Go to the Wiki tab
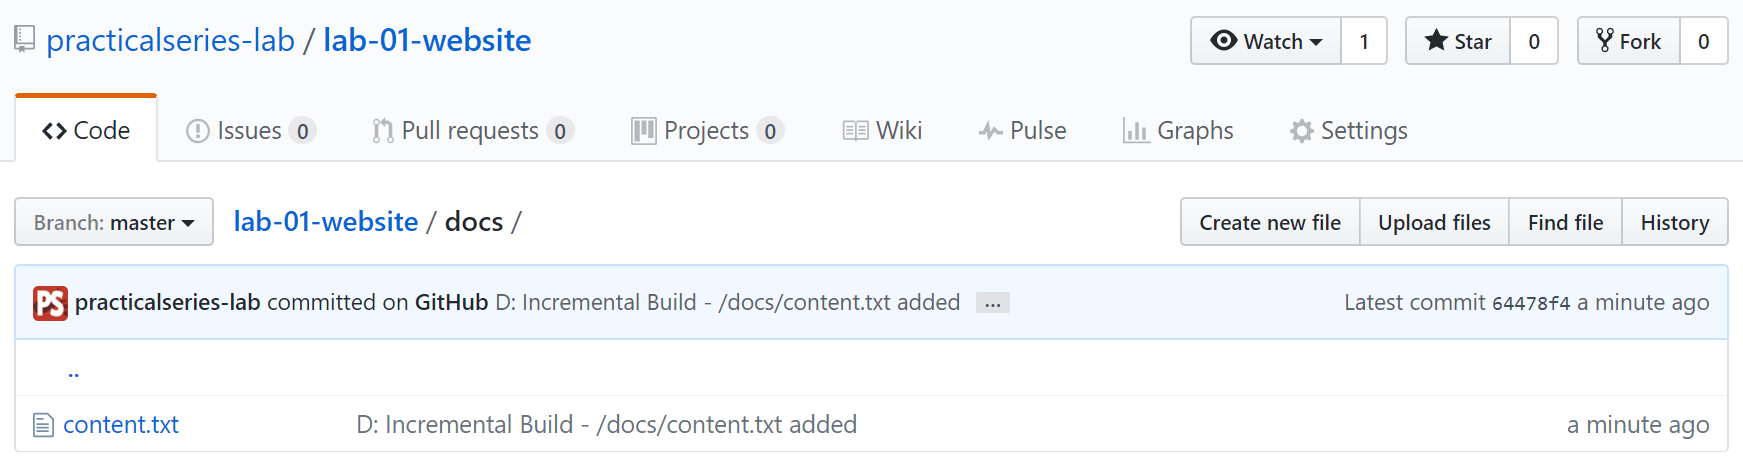Viewport: 1743px width, 462px height. tap(882, 131)
